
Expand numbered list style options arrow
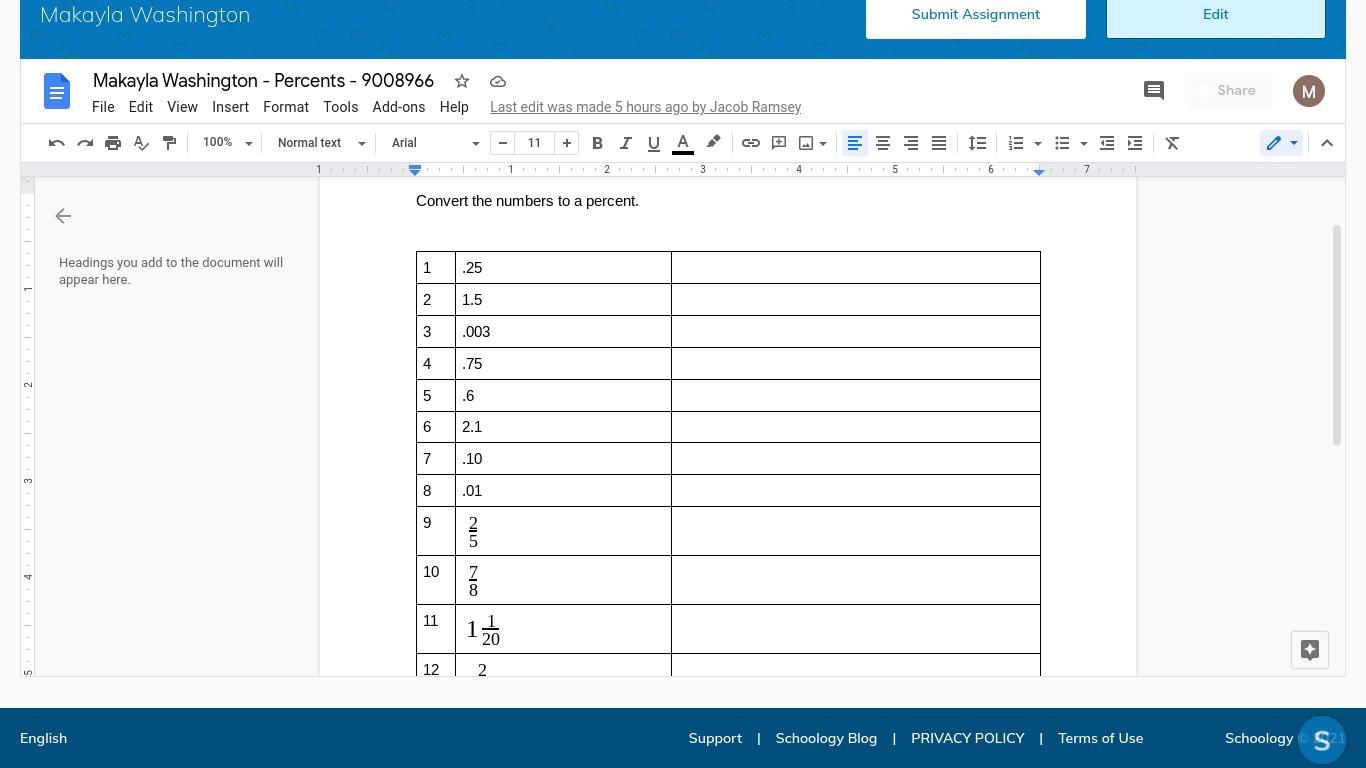(1037, 143)
